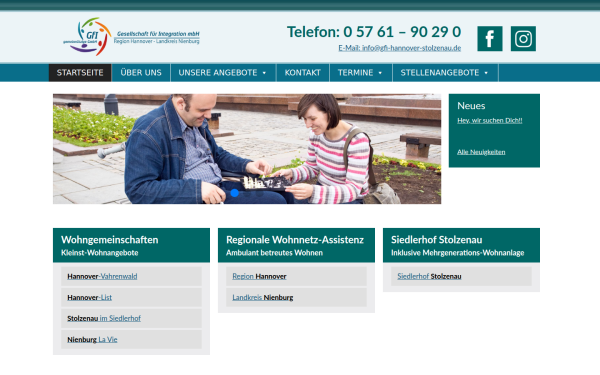
Task: Open the Region Hannover link
Action: click(259, 276)
